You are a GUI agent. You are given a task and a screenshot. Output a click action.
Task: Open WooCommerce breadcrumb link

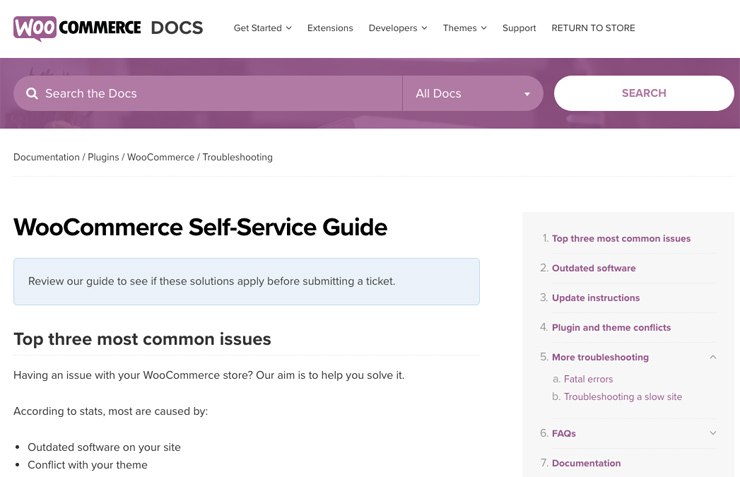click(x=160, y=157)
